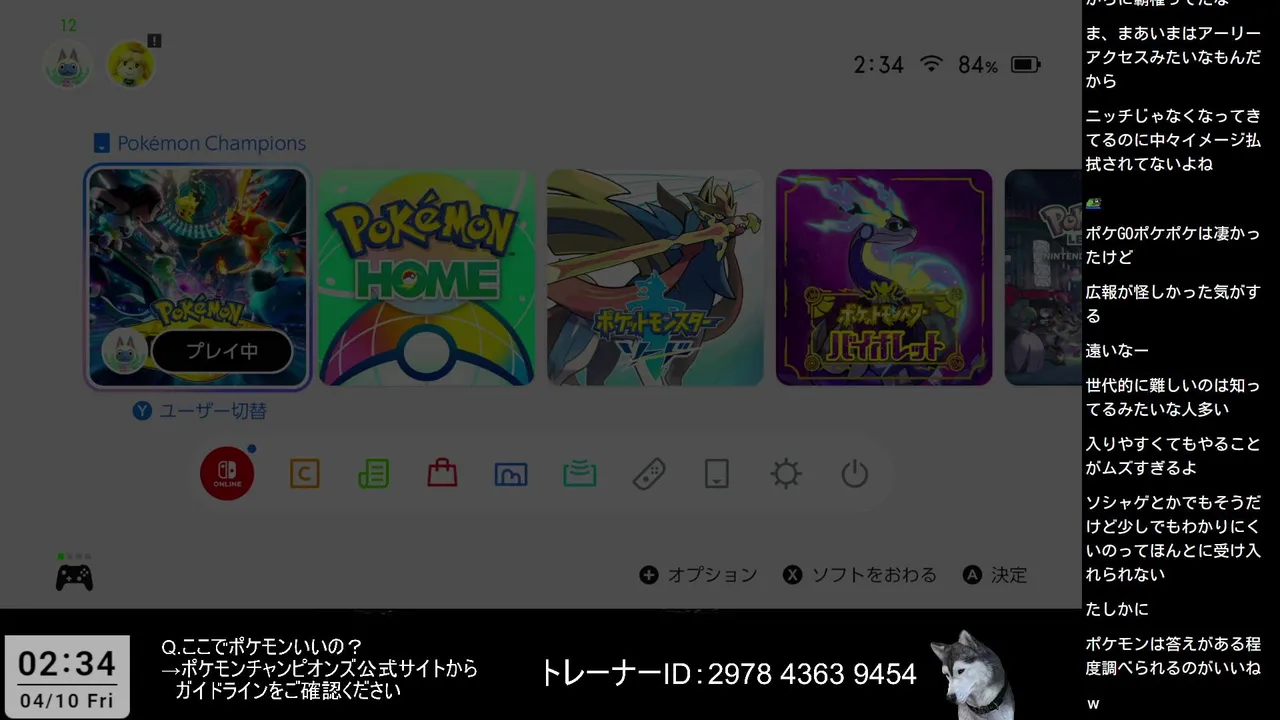
Task: Click the notification badge on Isabelle avatar
Action: (154, 41)
